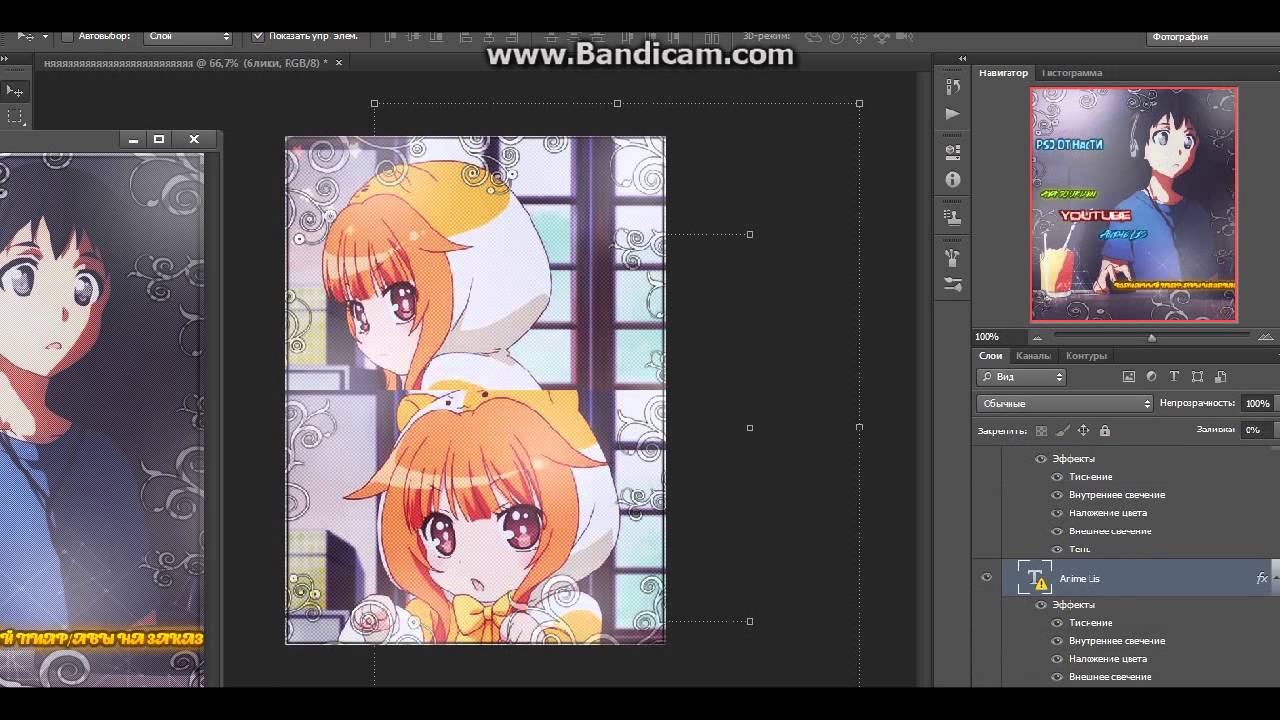
Task: Maximize the floating second document window
Action: click(x=159, y=139)
